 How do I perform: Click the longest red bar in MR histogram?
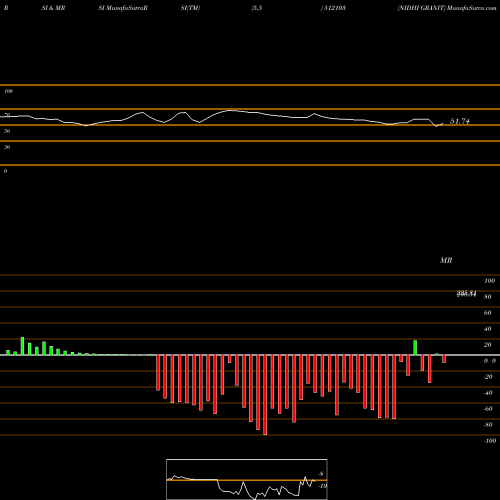pyautogui.click(x=265, y=395)
